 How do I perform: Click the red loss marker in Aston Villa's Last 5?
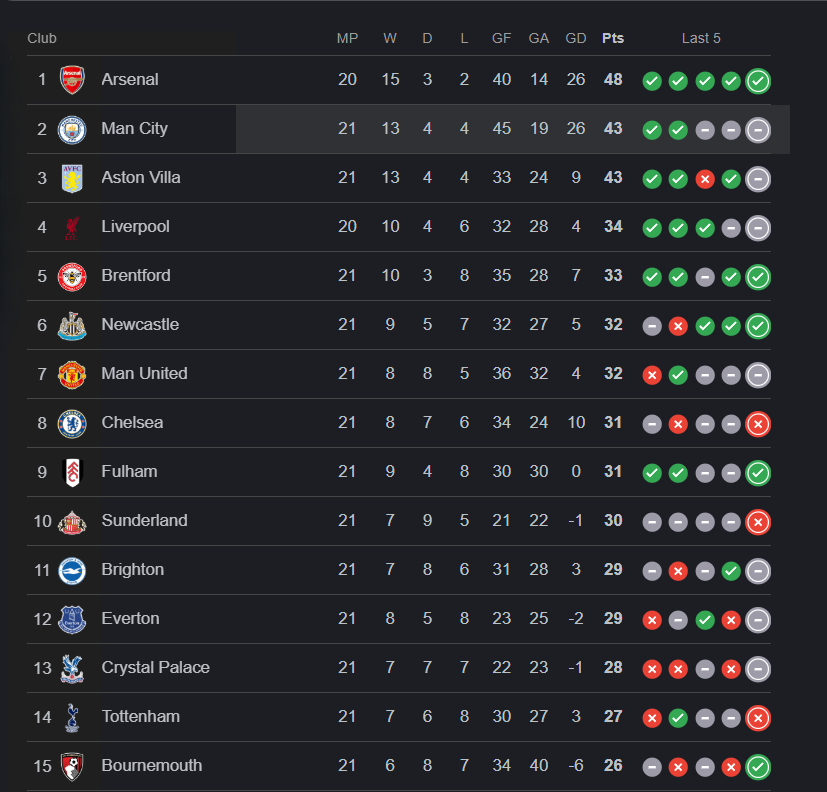(705, 179)
